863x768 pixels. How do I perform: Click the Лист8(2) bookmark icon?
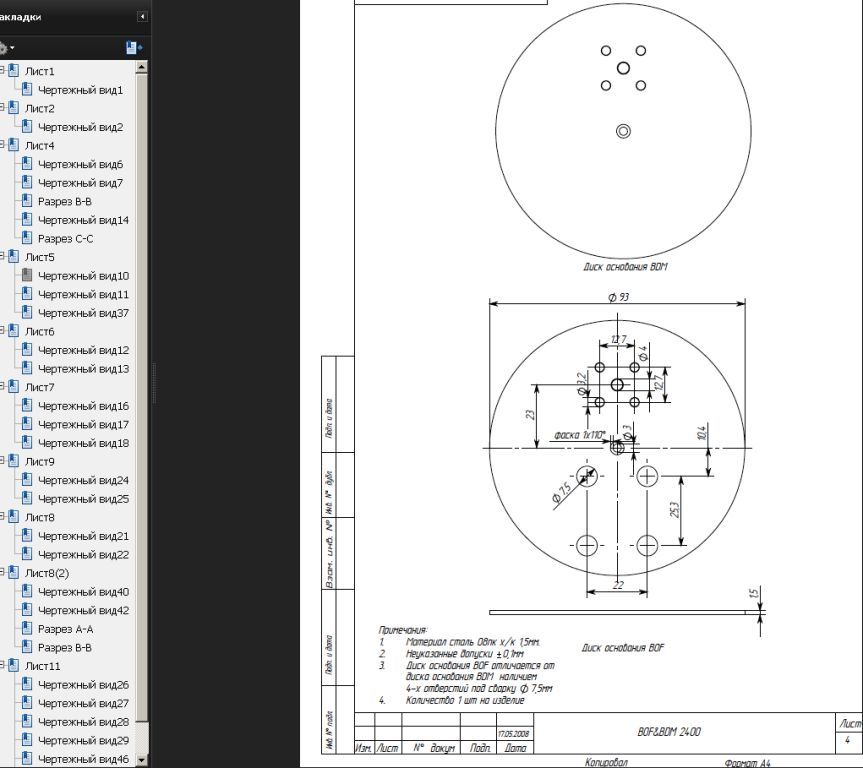(x=14, y=573)
